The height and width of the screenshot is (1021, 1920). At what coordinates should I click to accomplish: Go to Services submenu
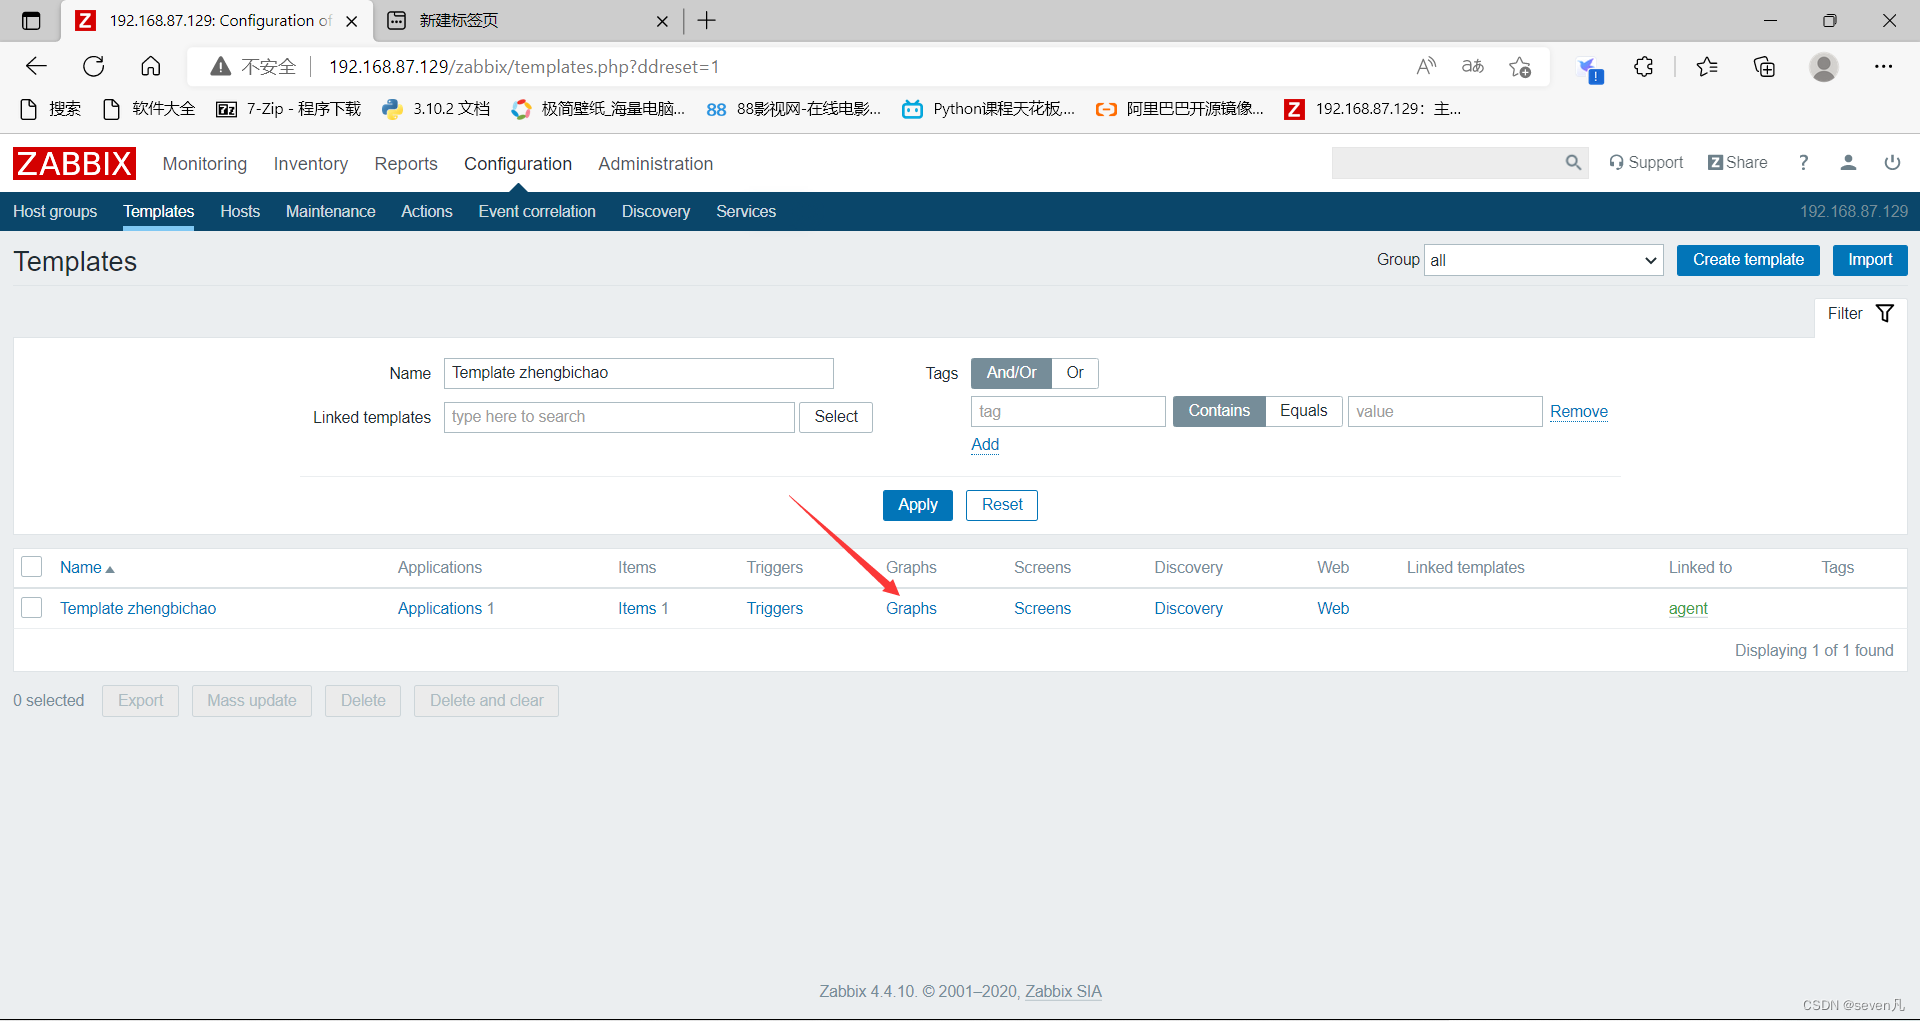pos(746,212)
